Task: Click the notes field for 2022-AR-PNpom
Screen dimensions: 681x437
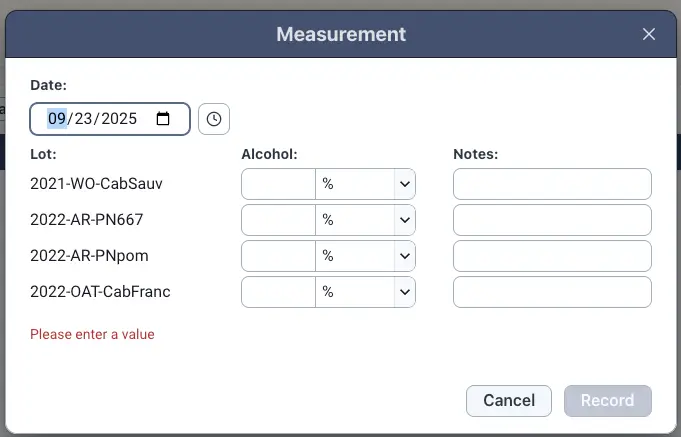Action: (552, 256)
